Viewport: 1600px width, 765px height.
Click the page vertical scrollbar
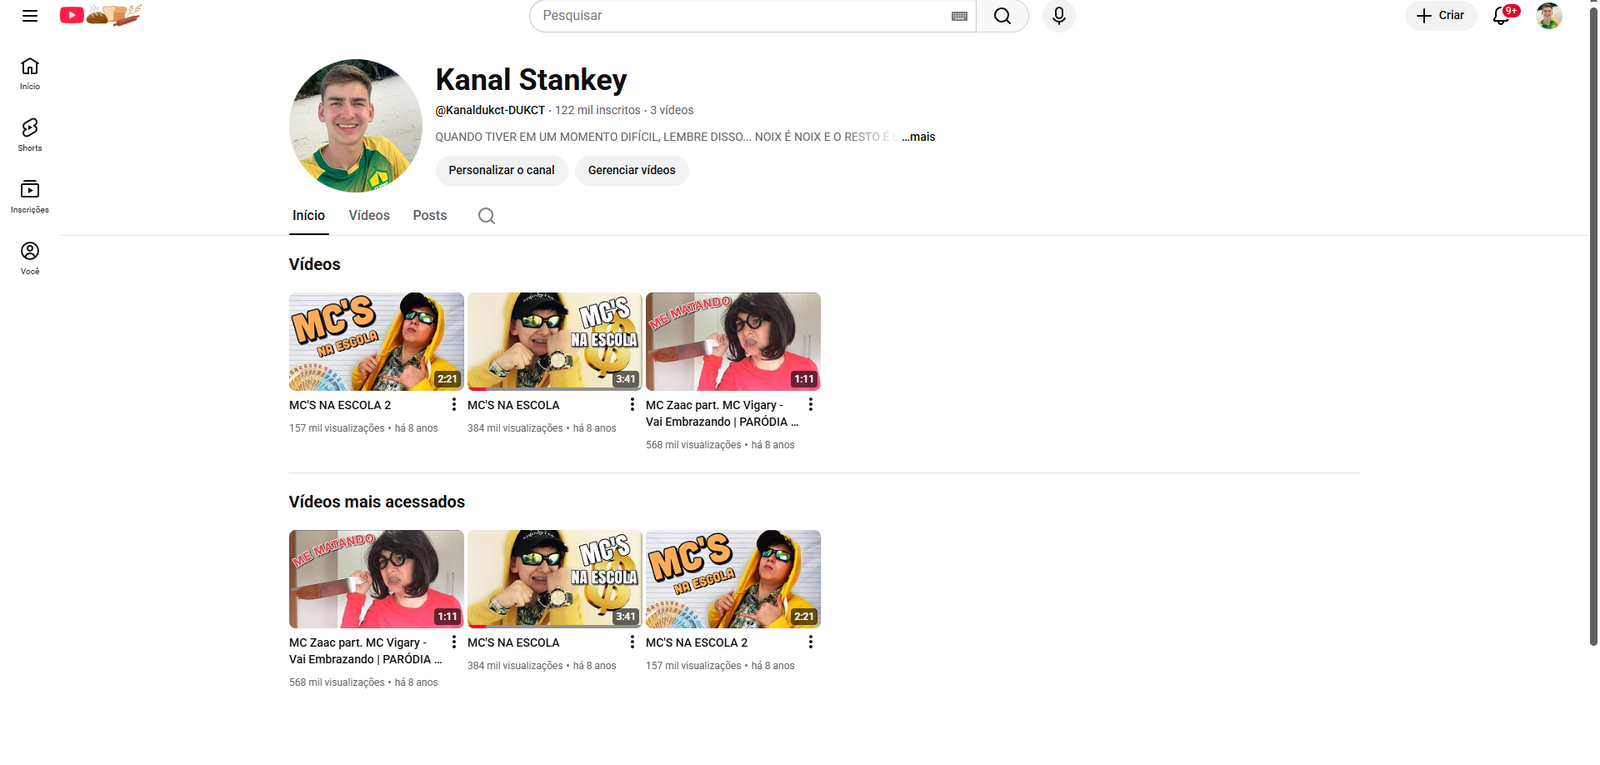tap(1594, 325)
